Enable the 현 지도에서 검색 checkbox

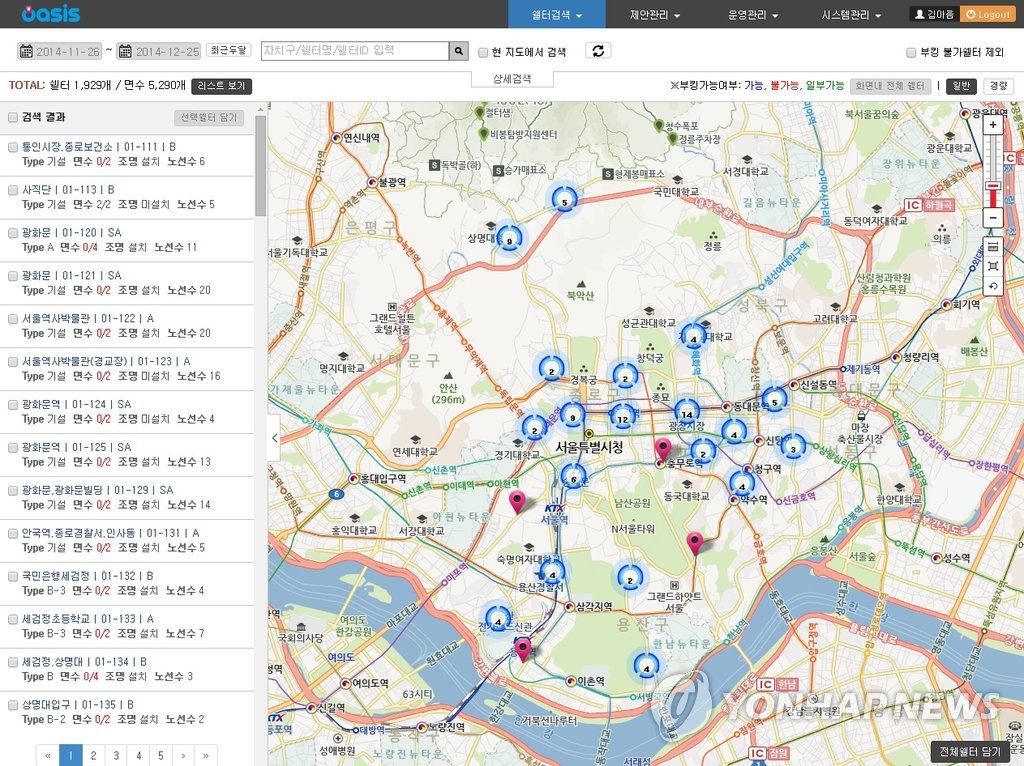[484, 52]
